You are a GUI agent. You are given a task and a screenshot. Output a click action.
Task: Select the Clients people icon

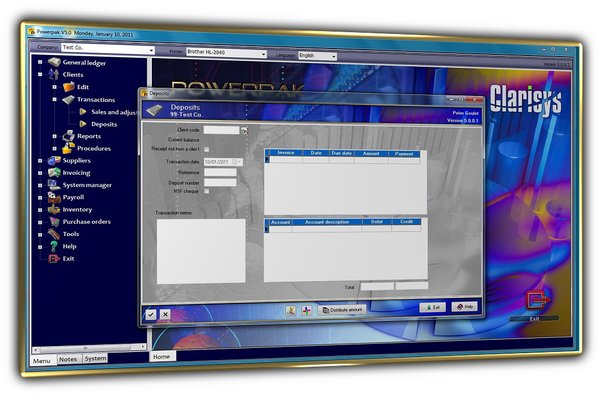(x=54, y=74)
